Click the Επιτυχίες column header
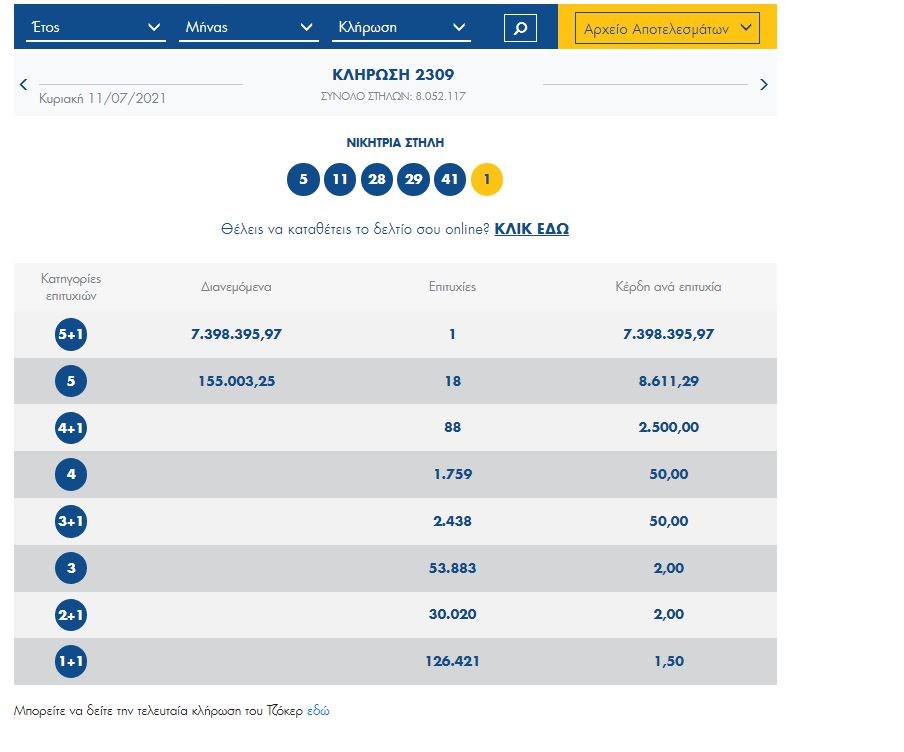 tap(452, 287)
